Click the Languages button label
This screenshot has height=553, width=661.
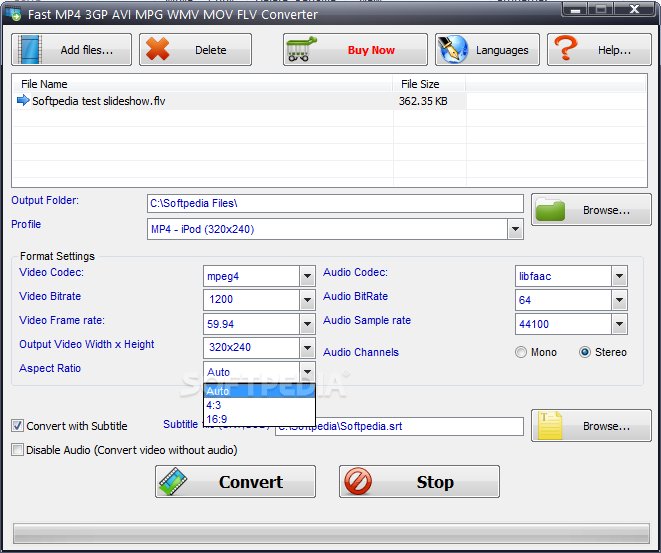click(x=502, y=50)
